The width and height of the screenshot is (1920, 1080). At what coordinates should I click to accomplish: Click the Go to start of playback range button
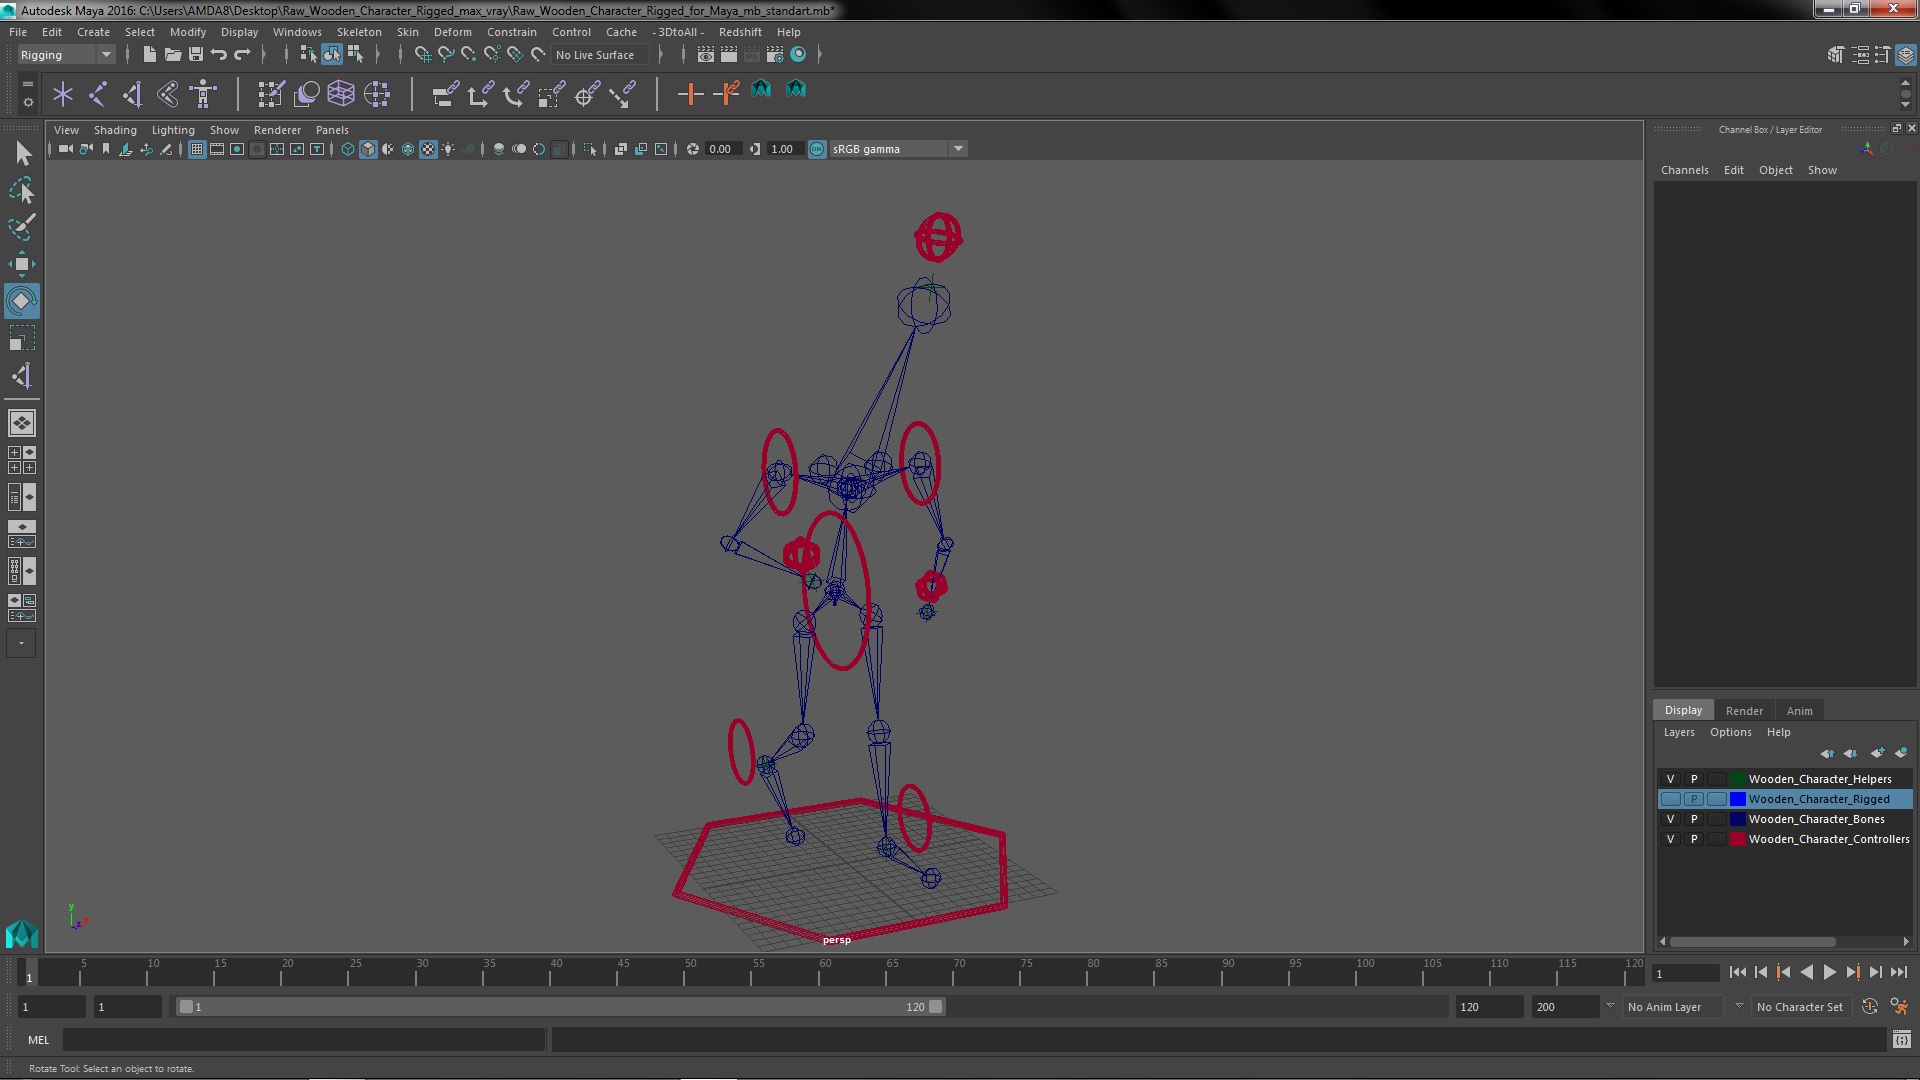(1737, 972)
